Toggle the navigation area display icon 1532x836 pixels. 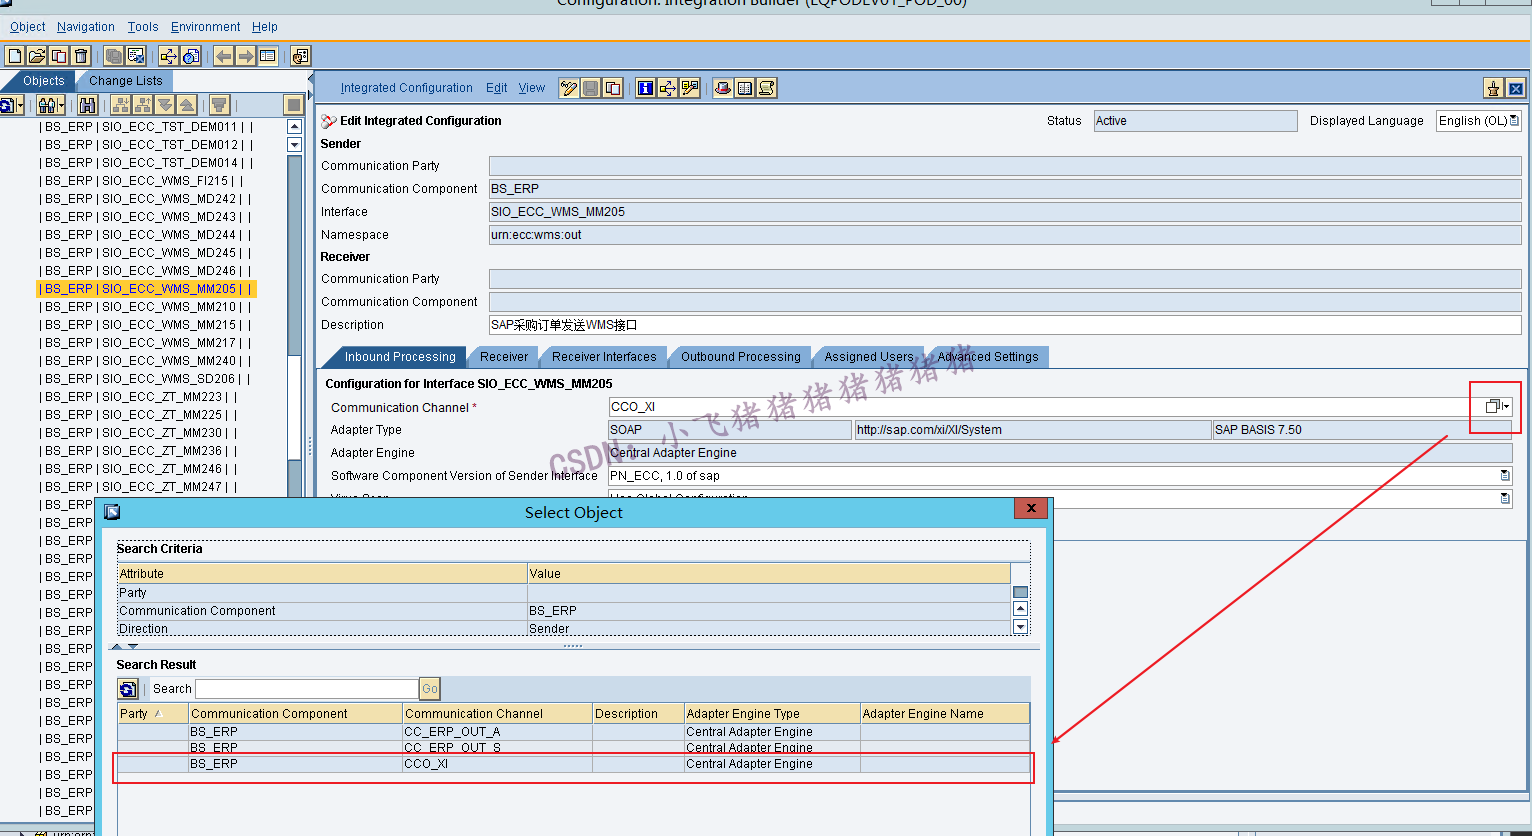[x=268, y=56]
